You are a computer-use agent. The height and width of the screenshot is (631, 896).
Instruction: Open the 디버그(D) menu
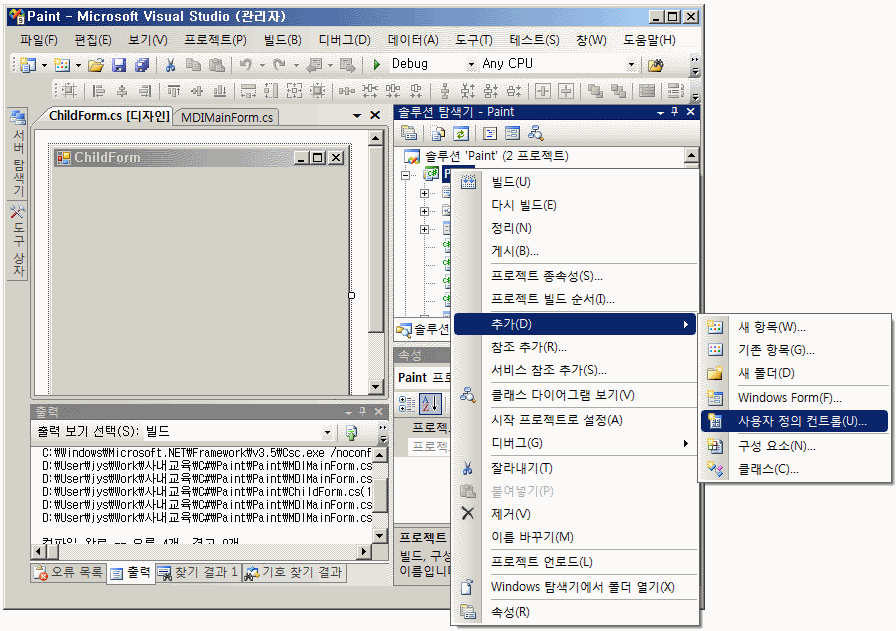[345, 40]
